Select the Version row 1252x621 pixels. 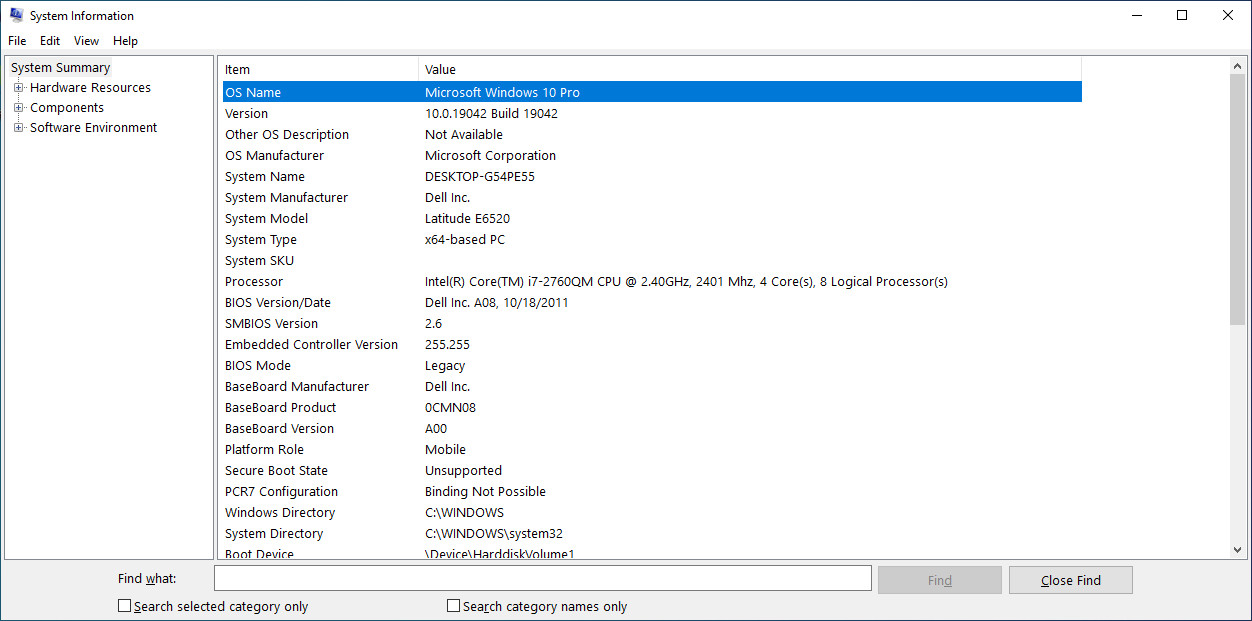(x=652, y=113)
